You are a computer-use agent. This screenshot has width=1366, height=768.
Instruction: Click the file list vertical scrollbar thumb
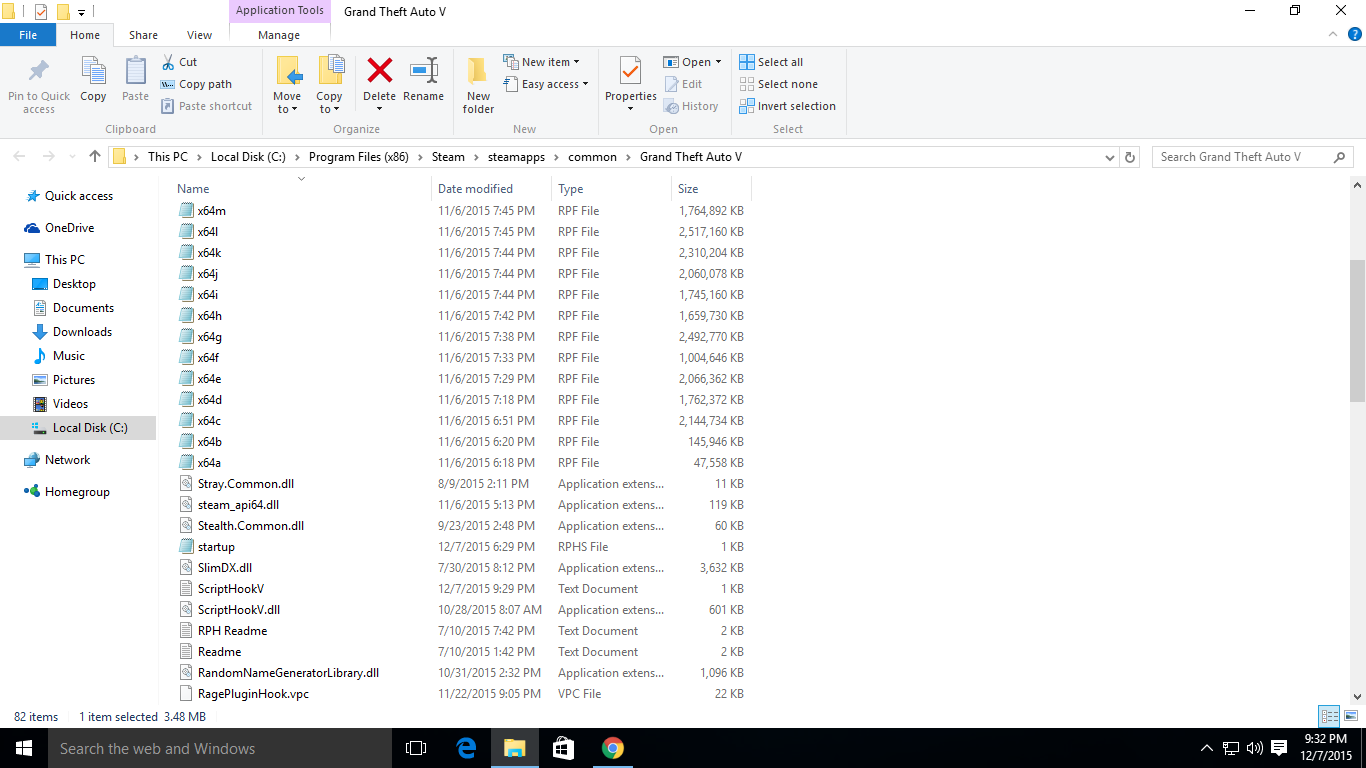point(1357,332)
